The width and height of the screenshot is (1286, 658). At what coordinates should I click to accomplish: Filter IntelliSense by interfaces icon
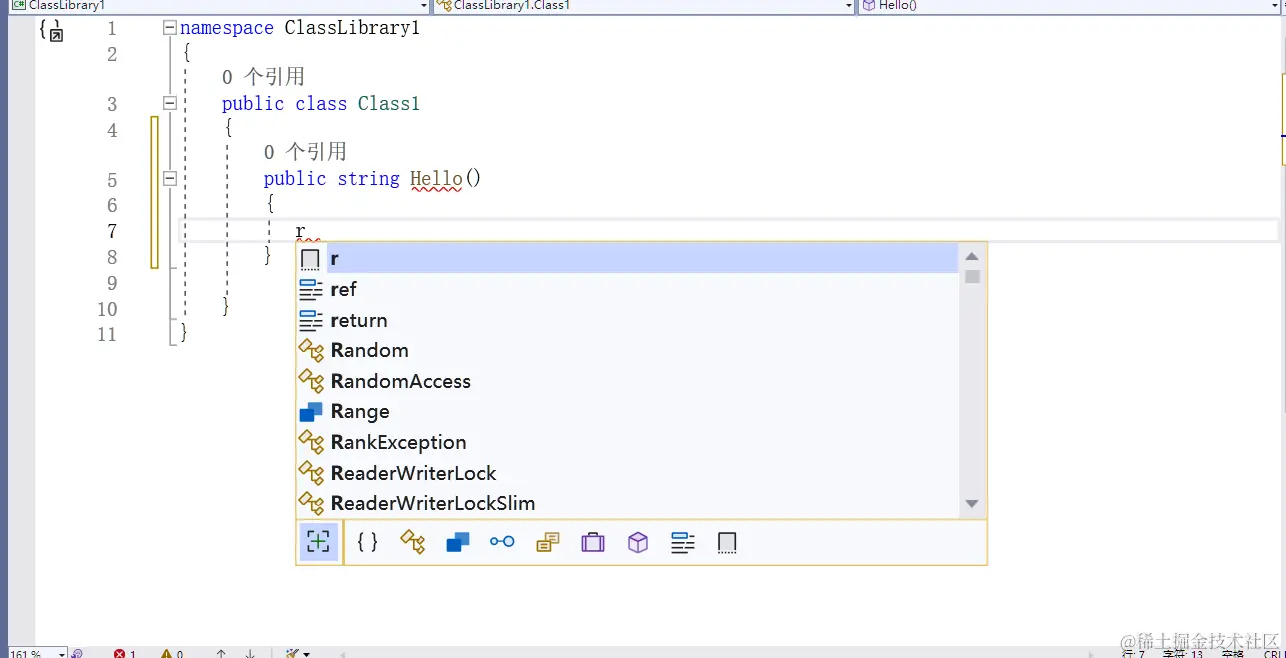click(502, 542)
